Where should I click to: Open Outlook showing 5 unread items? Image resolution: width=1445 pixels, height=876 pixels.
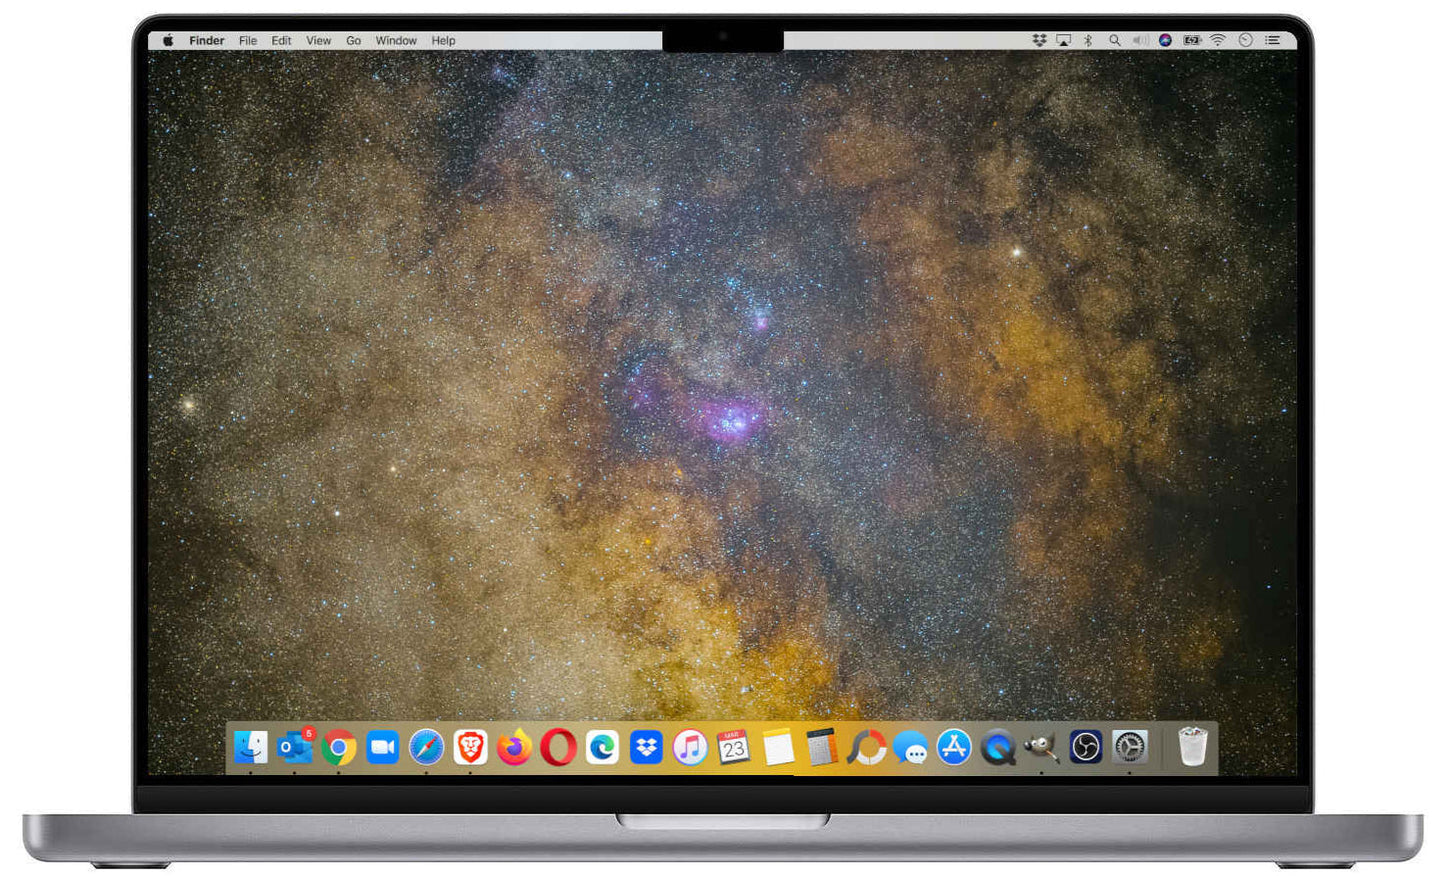click(297, 747)
